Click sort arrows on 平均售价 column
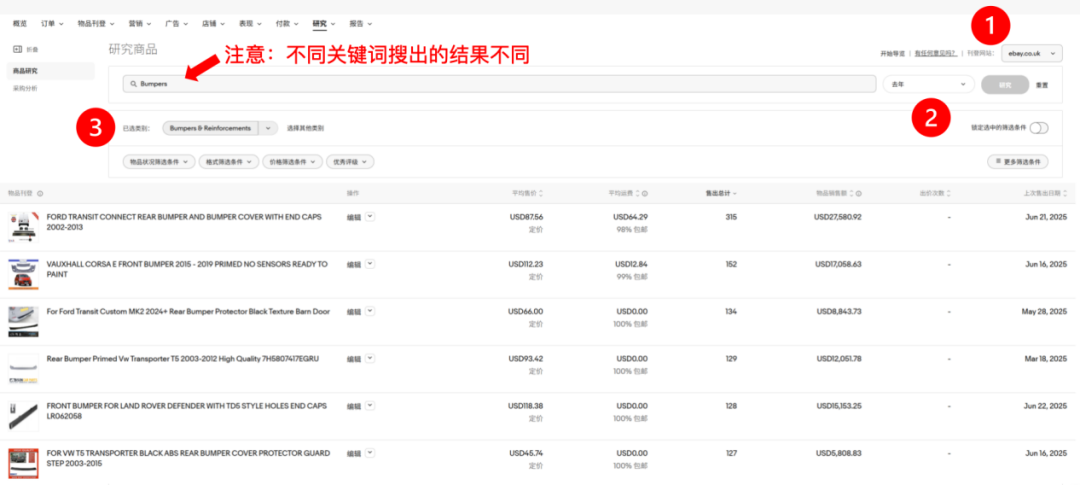This screenshot has width=1080, height=485. click(541, 194)
